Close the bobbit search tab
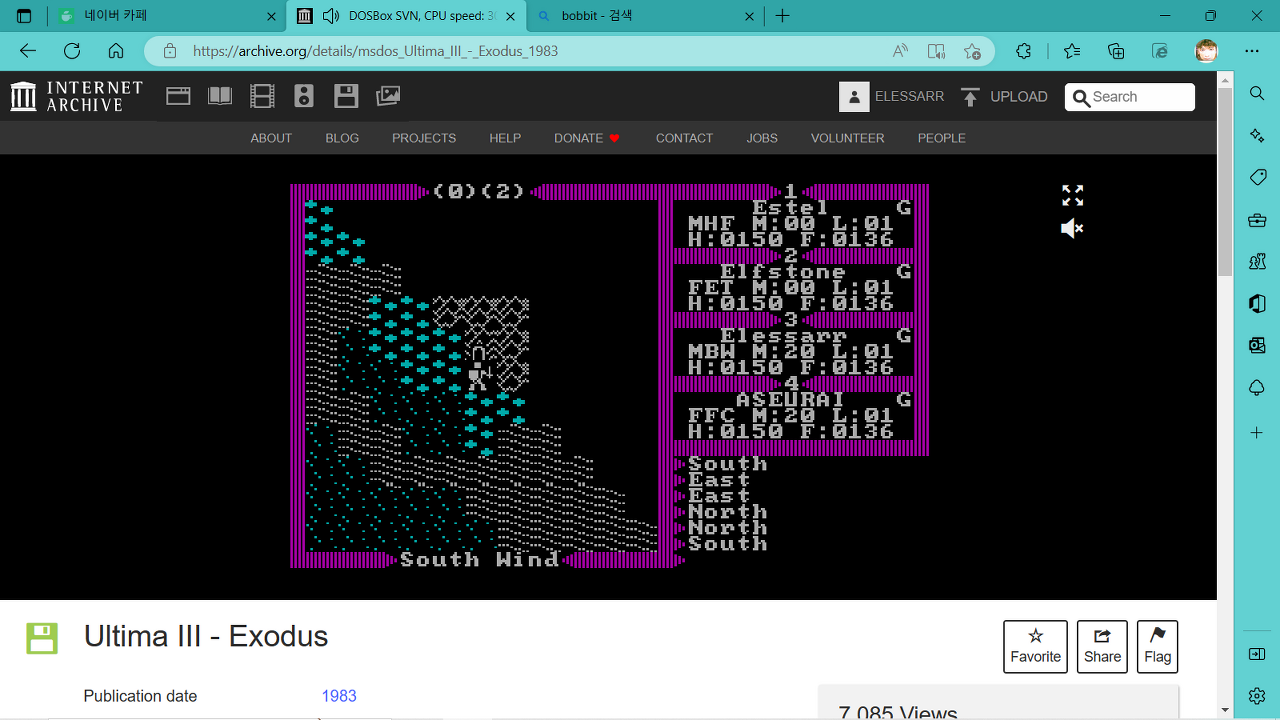1280x720 pixels. click(x=749, y=16)
